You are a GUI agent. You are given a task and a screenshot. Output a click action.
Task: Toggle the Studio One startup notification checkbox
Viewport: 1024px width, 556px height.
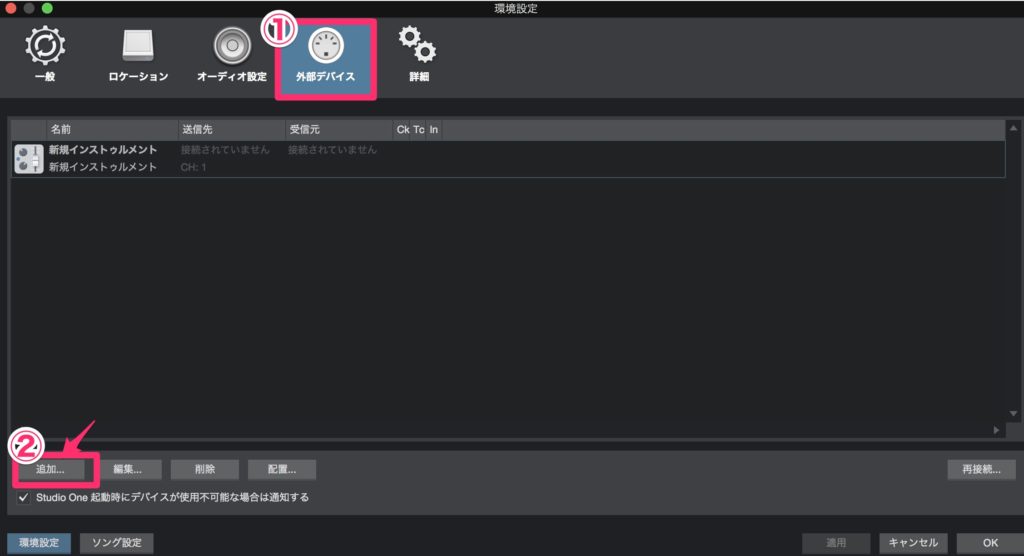[24, 497]
